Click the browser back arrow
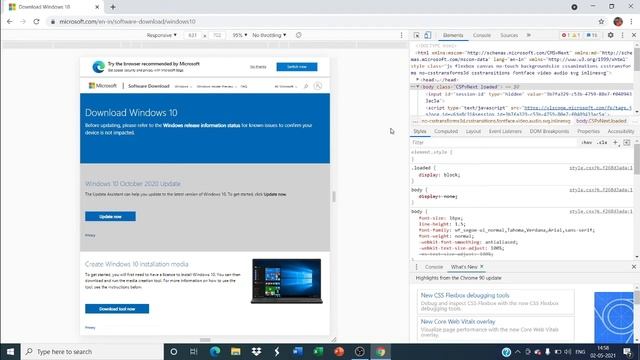Image resolution: width=640 pixels, height=360 pixels. [x=9, y=22]
